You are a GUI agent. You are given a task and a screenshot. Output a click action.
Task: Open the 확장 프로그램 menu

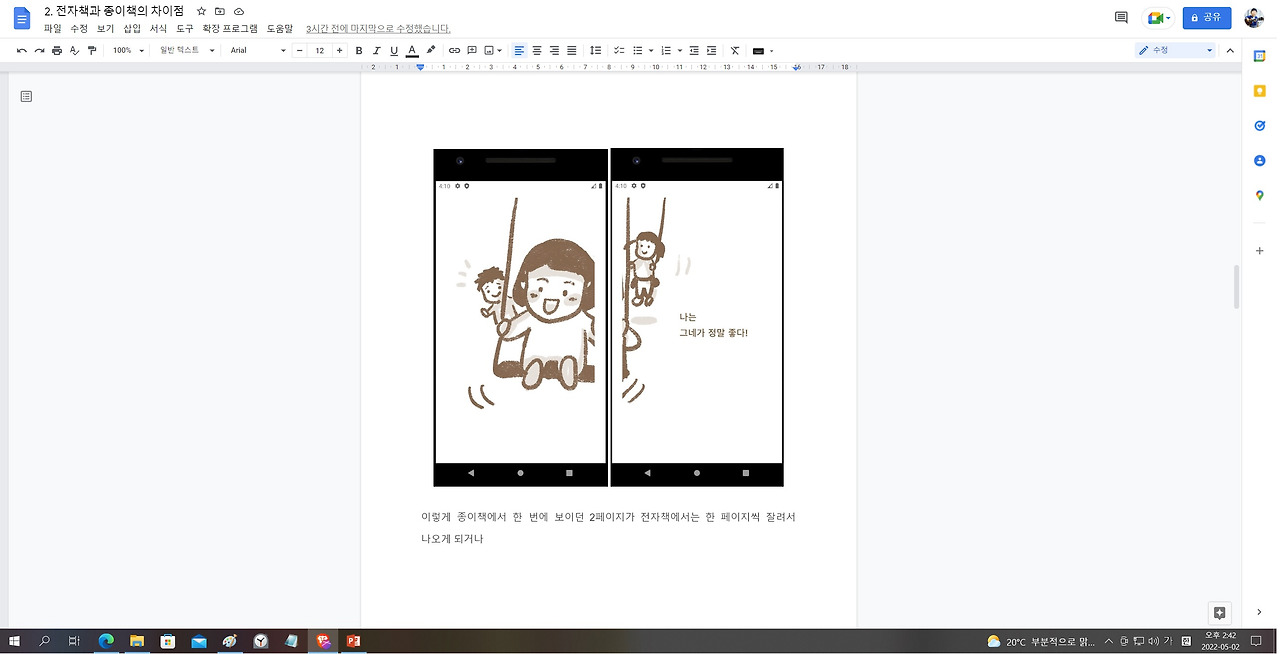click(230, 29)
